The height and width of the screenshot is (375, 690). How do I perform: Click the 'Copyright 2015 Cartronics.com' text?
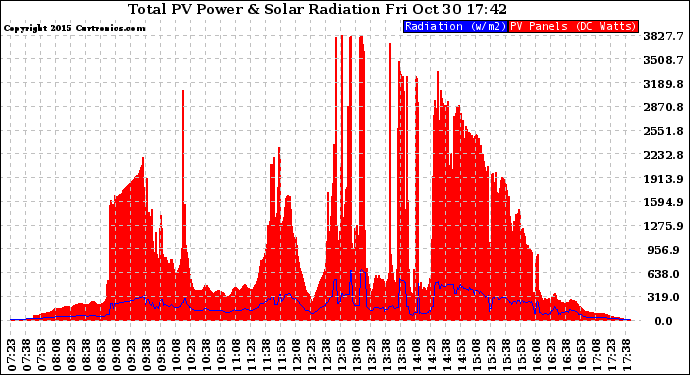tap(74, 28)
